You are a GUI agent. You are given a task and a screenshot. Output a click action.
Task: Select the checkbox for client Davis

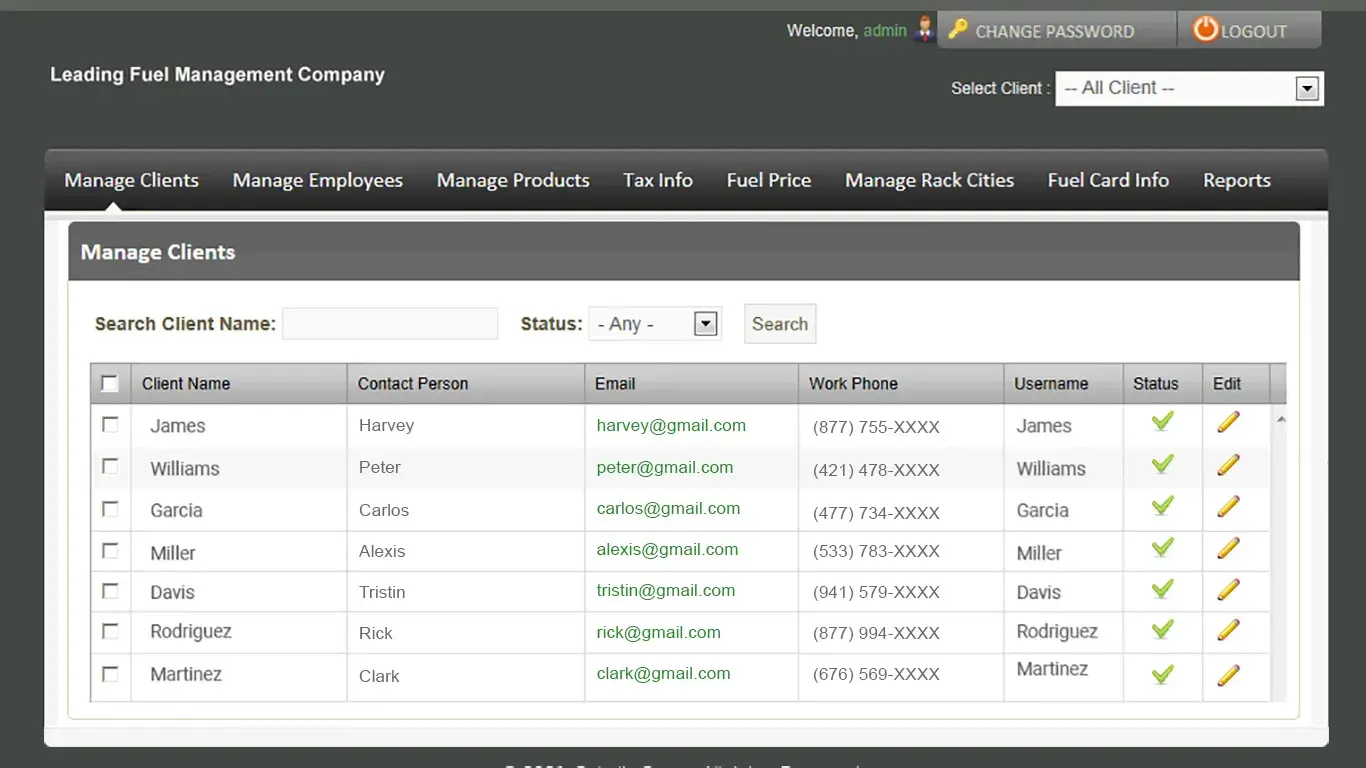click(110, 591)
